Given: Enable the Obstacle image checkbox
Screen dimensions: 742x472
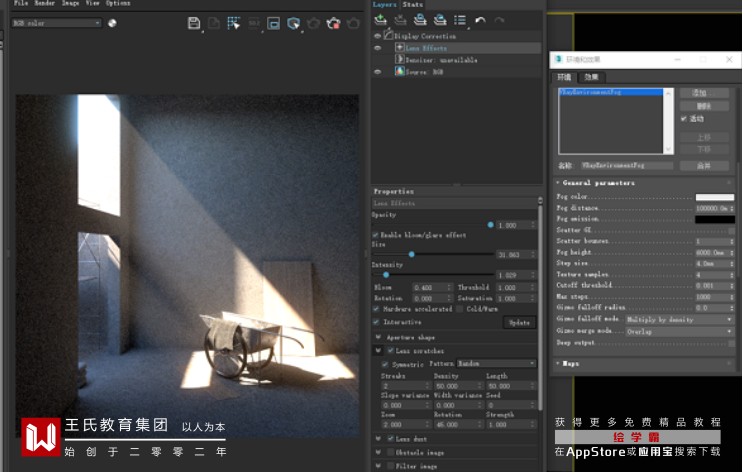Looking at the screenshot, I should pos(391,453).
